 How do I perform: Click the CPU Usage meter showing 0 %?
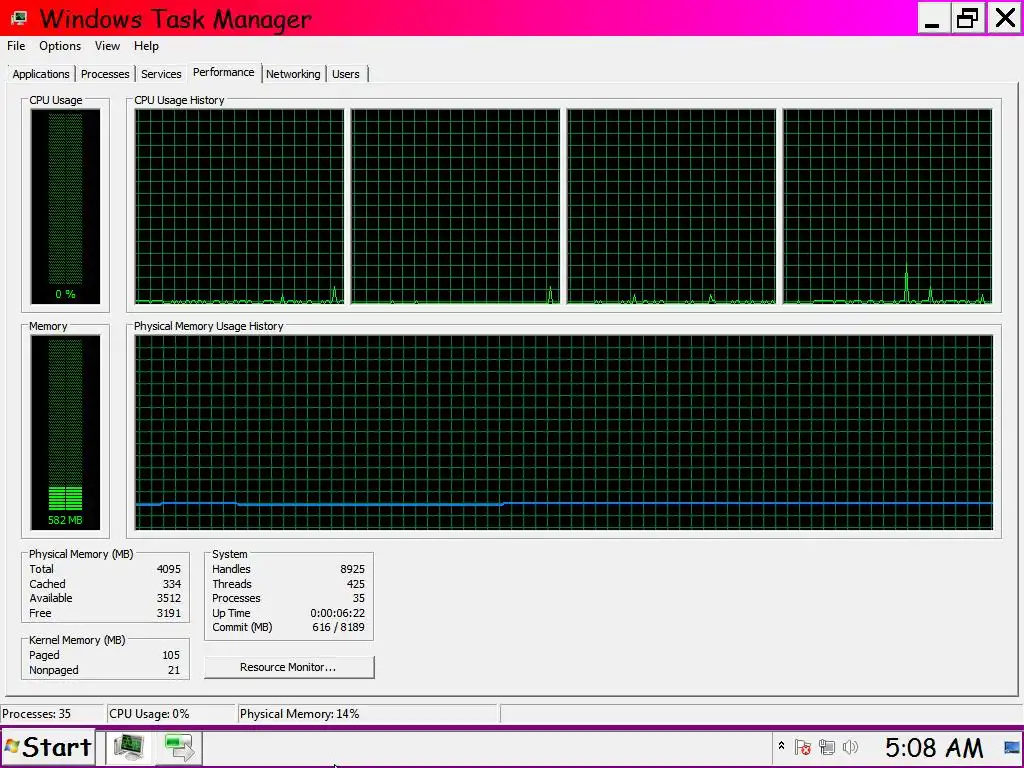[x=65, y=206]
